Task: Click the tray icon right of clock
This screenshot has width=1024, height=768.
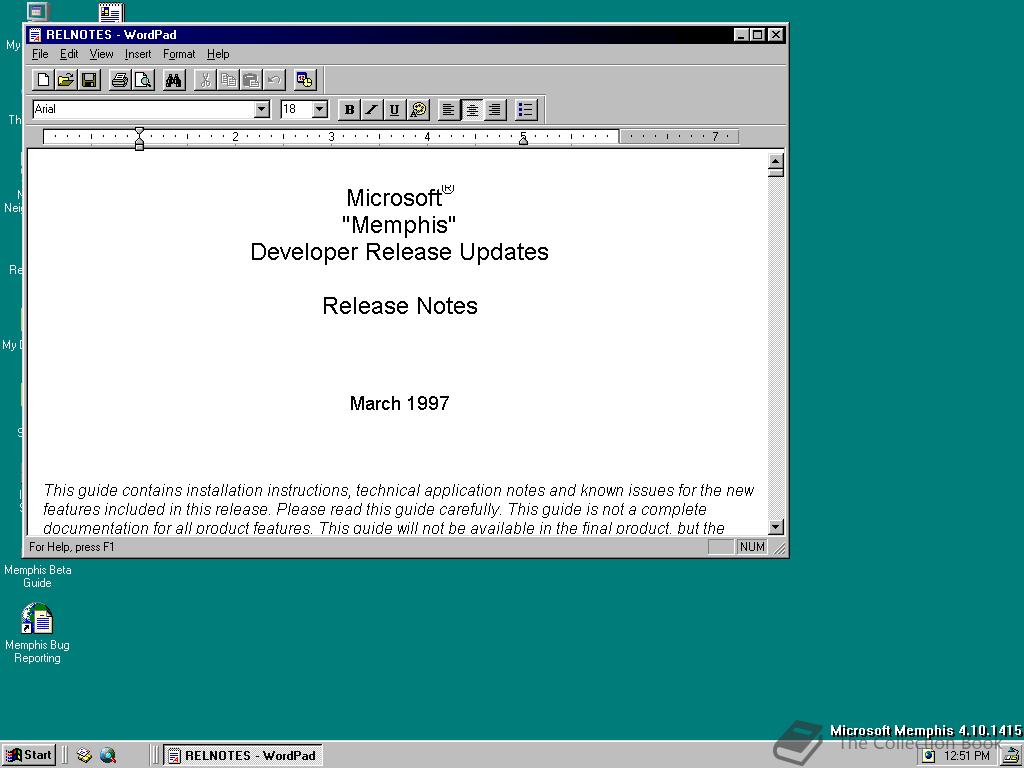Action: pyautogui.click(x=1011, y=756)
